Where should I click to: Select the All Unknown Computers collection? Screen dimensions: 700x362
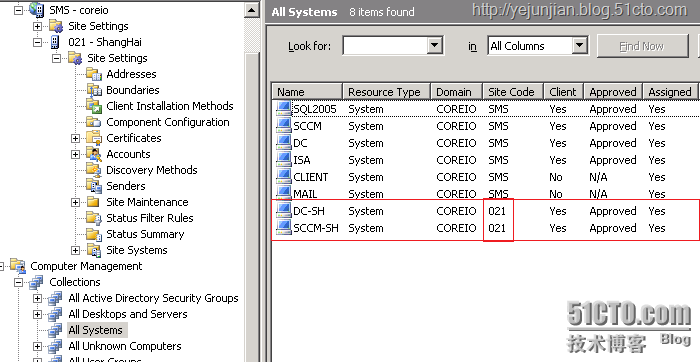coord(125,346)
